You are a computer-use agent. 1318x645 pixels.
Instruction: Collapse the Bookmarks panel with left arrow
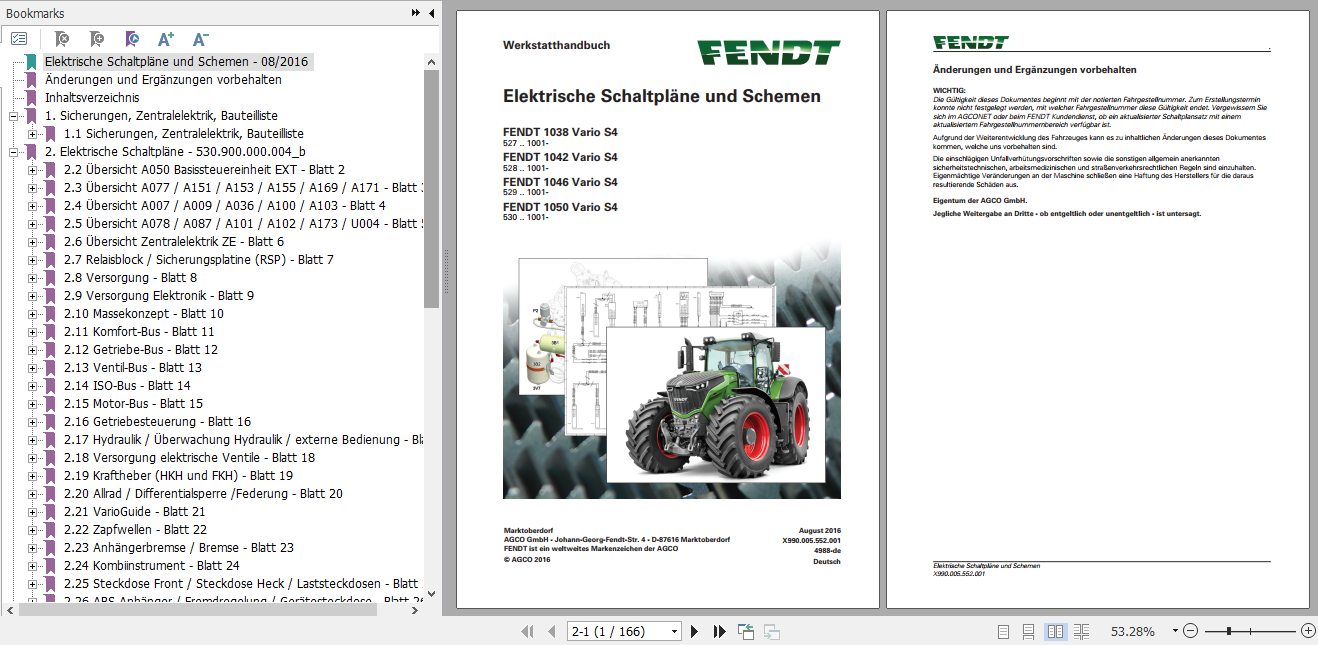[x=431, y=13]
